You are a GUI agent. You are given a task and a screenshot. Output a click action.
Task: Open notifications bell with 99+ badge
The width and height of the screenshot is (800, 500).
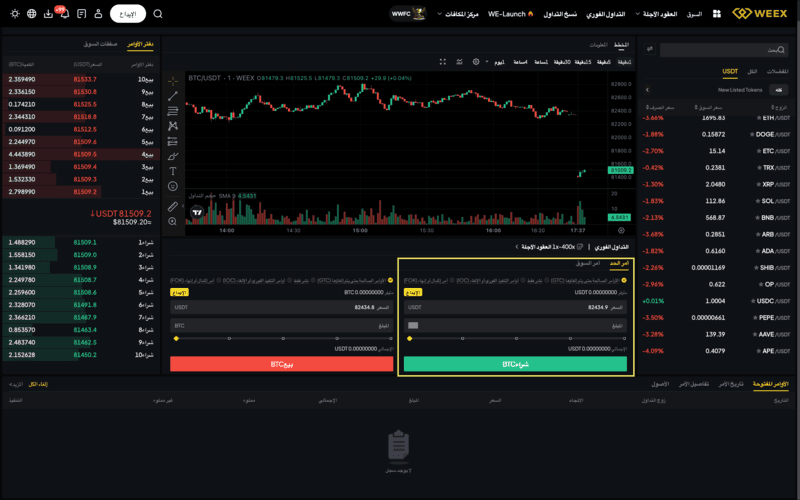[65, 14]
